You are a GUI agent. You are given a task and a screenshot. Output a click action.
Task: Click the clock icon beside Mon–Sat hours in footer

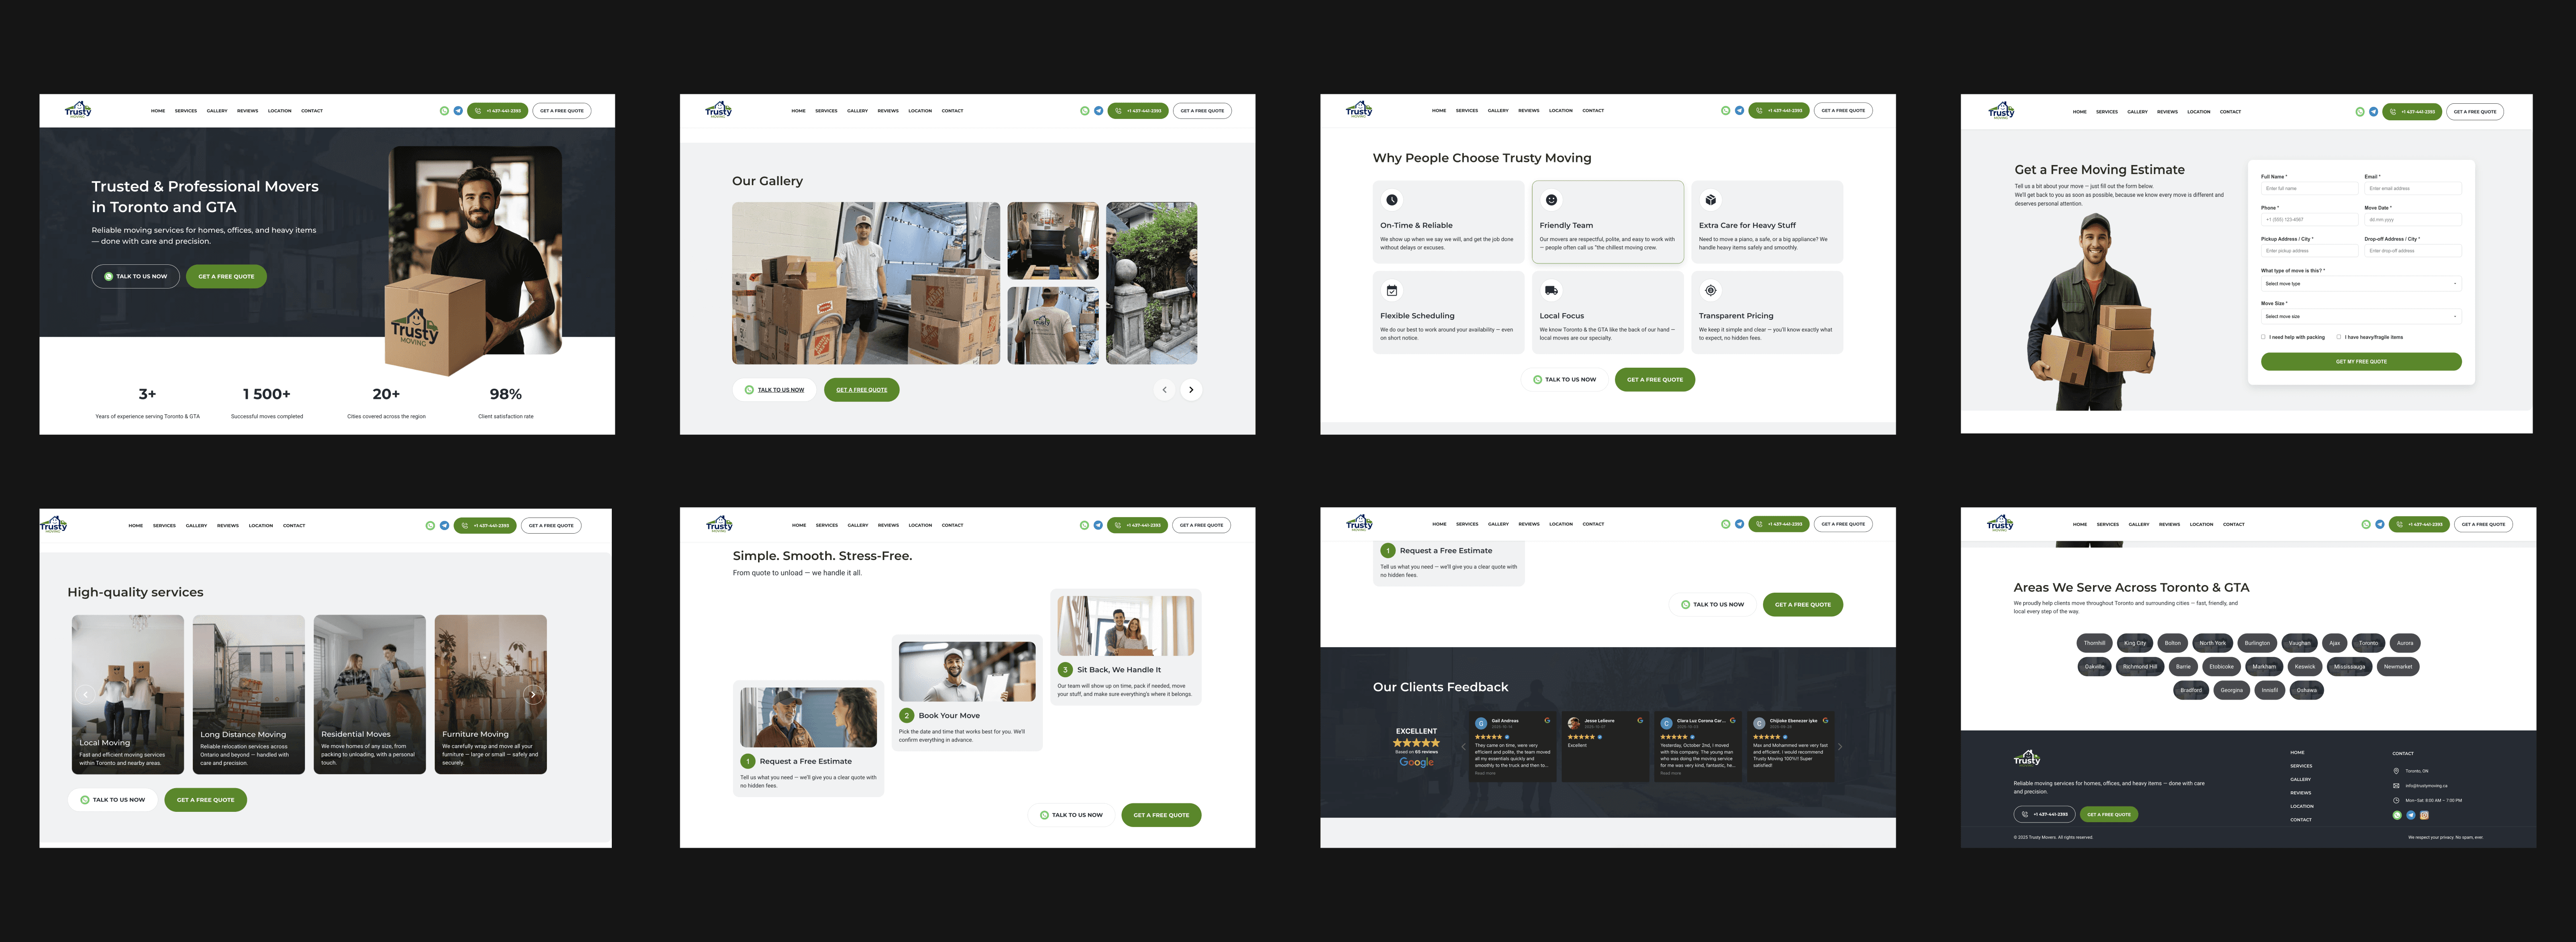2396,800
